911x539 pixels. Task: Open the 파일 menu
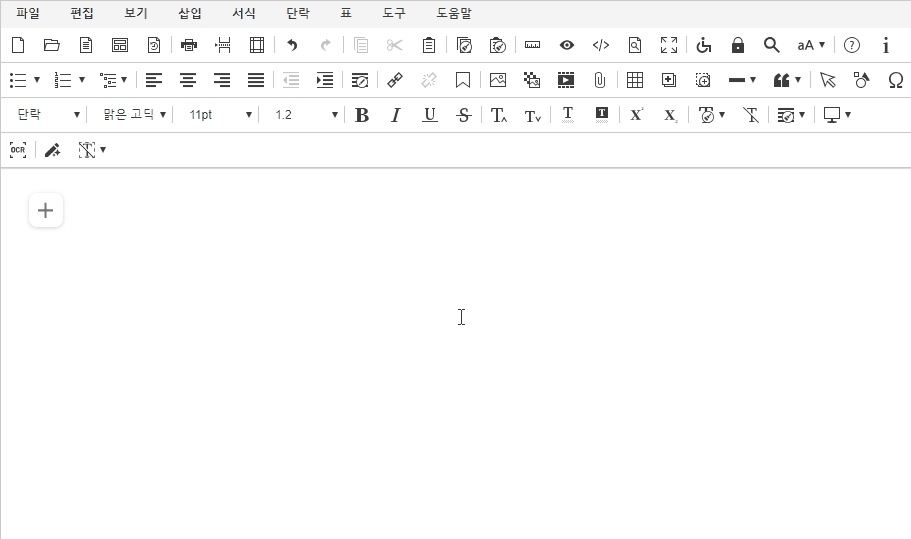(28, 14)
